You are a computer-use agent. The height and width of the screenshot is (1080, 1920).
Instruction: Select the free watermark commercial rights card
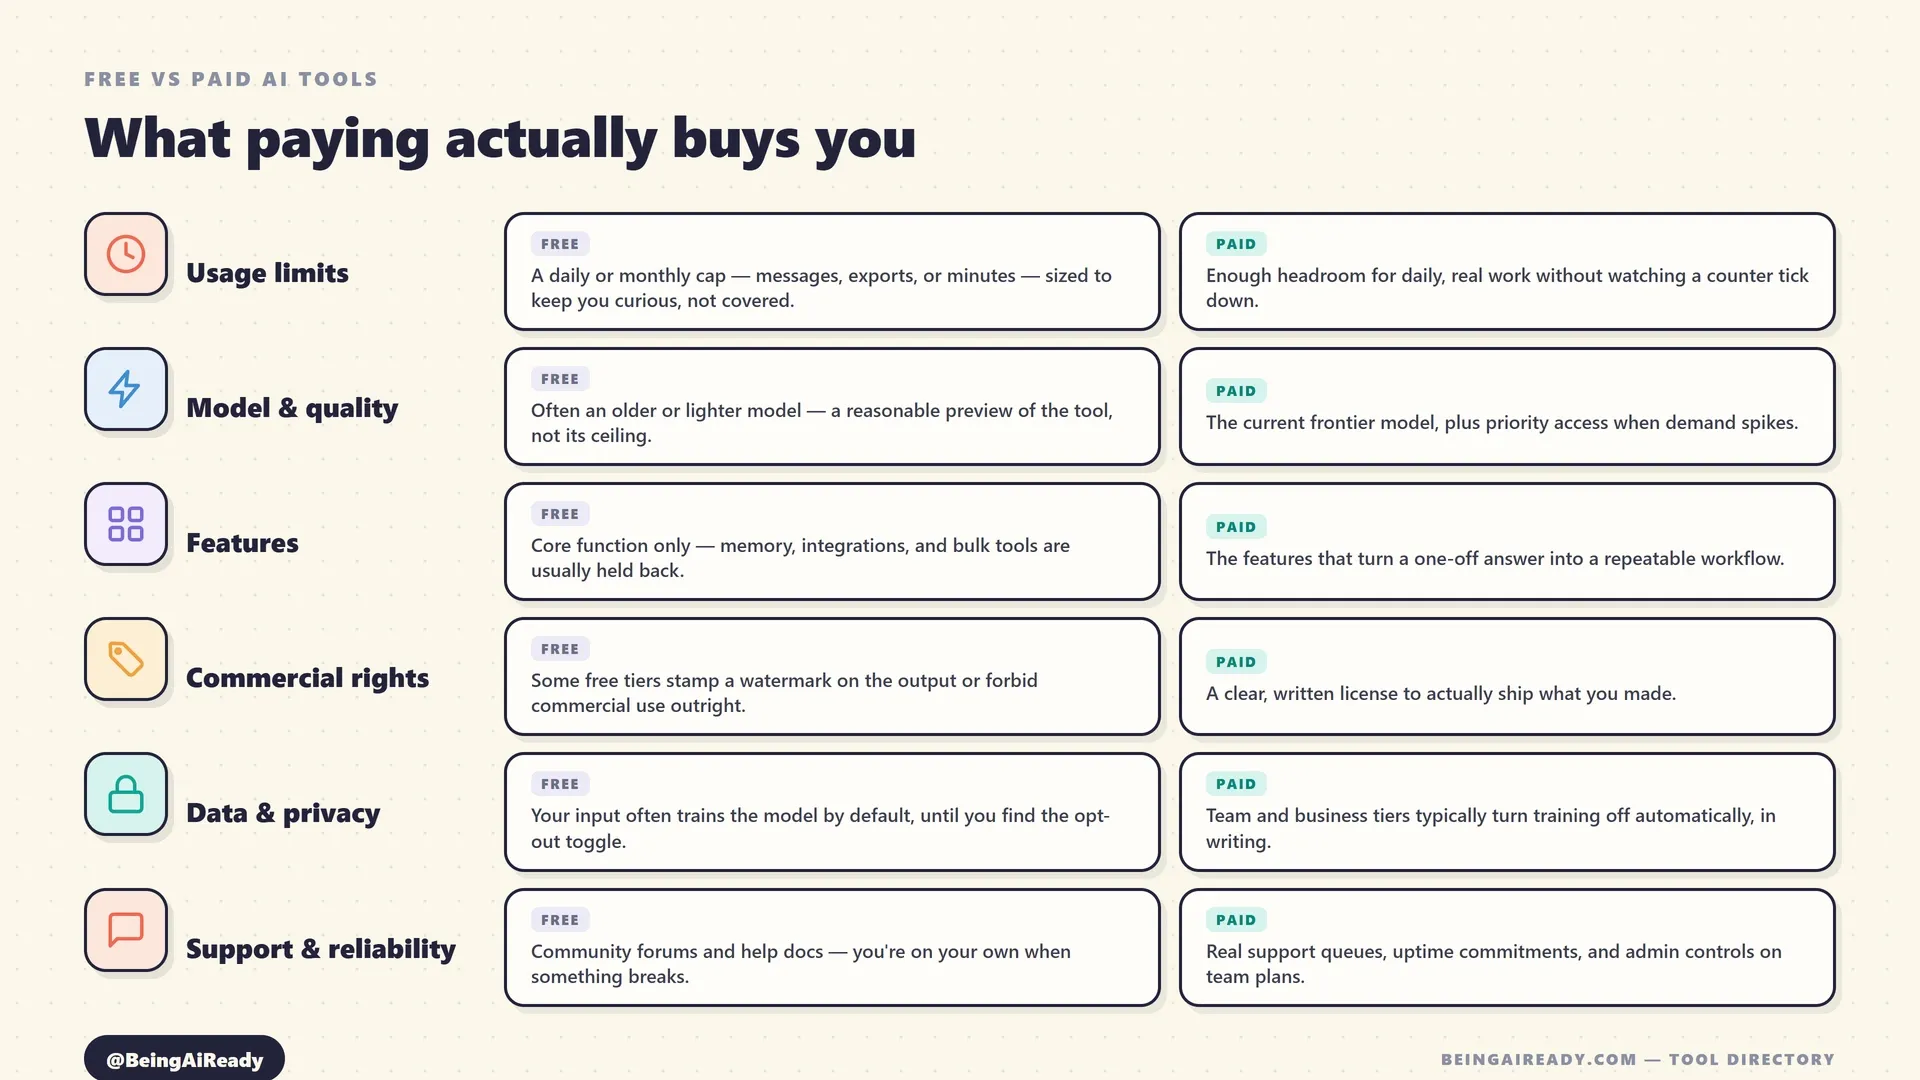tap(832, 677)
